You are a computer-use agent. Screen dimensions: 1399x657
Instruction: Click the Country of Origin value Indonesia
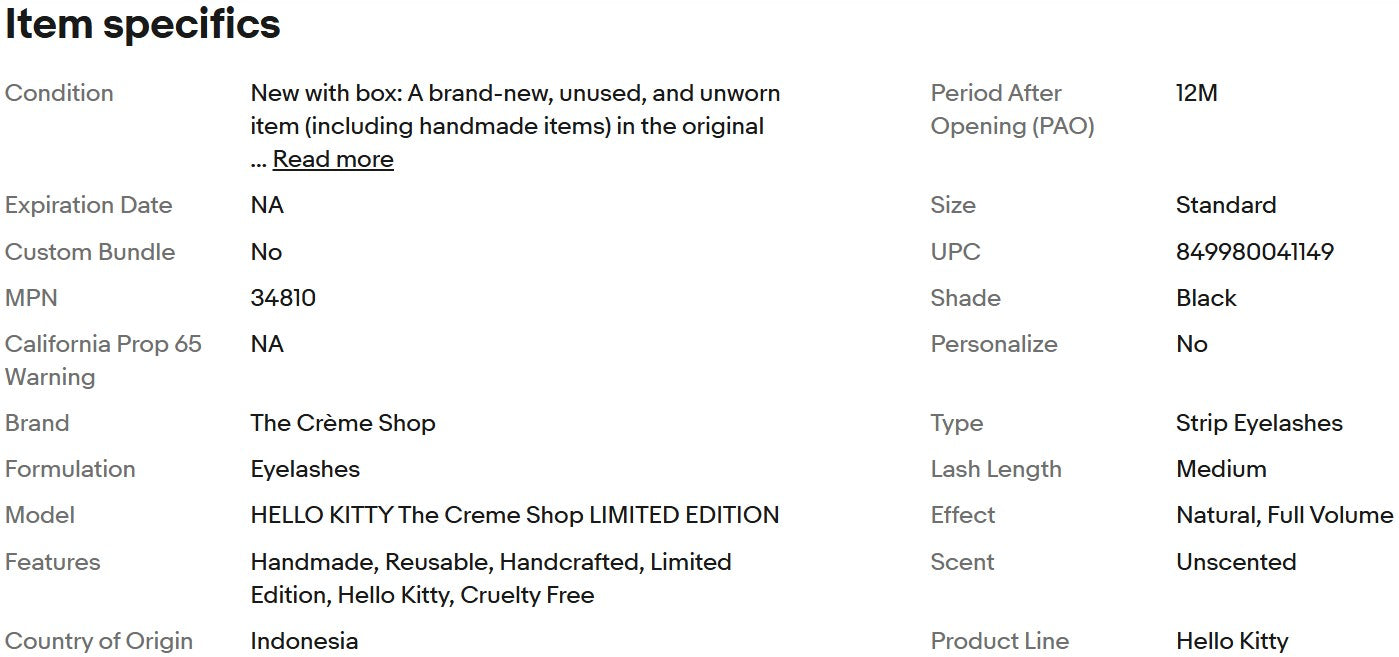[304, 641]
